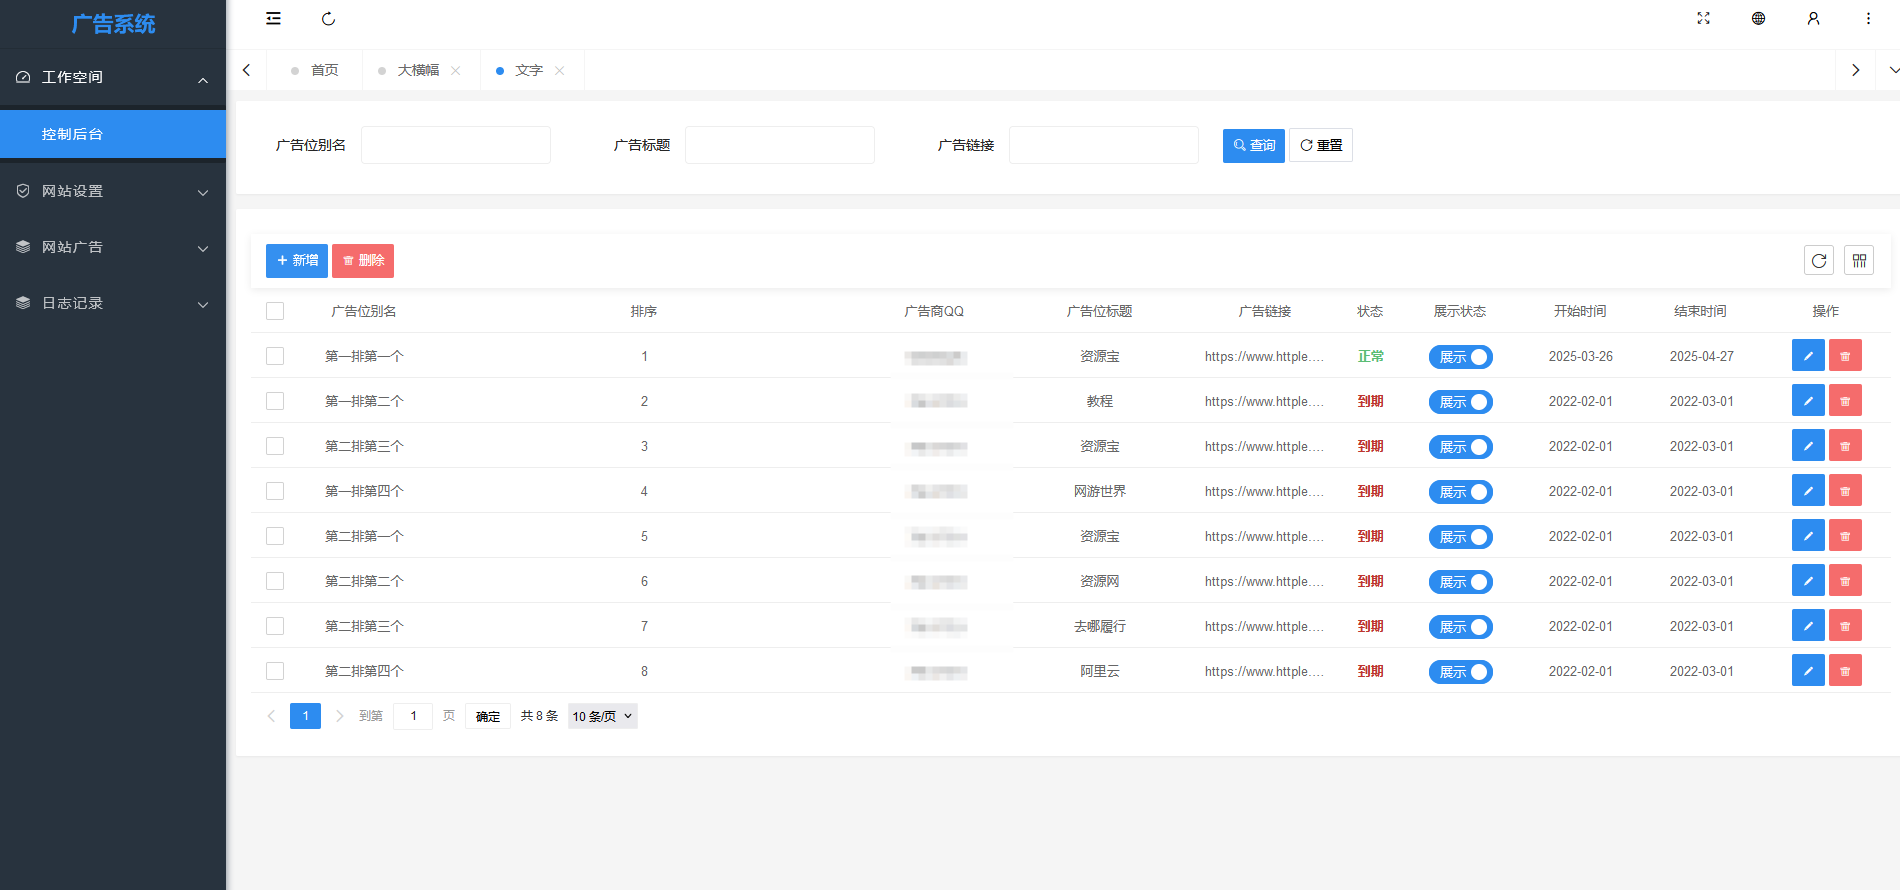Select page 1 in pagination
This screenshot has width=1900, height=890.
[x=305, y=716]
